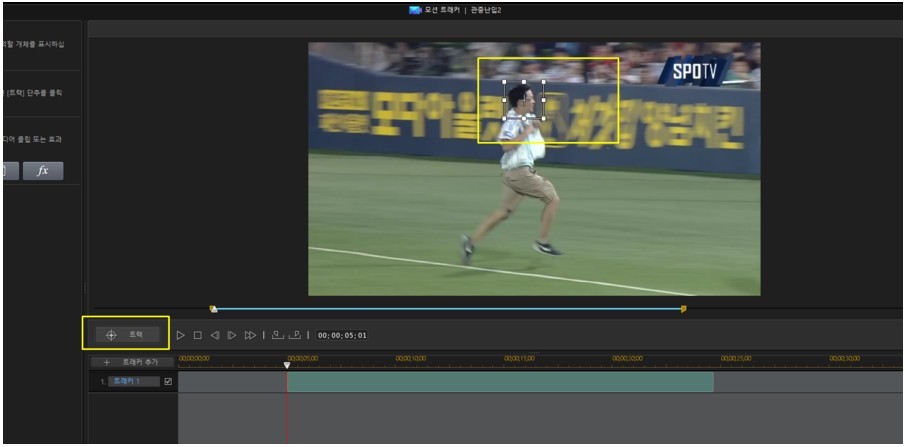Set the mark-in point icon
Viewport: 905px width, 447px height.
click(277, 335)
